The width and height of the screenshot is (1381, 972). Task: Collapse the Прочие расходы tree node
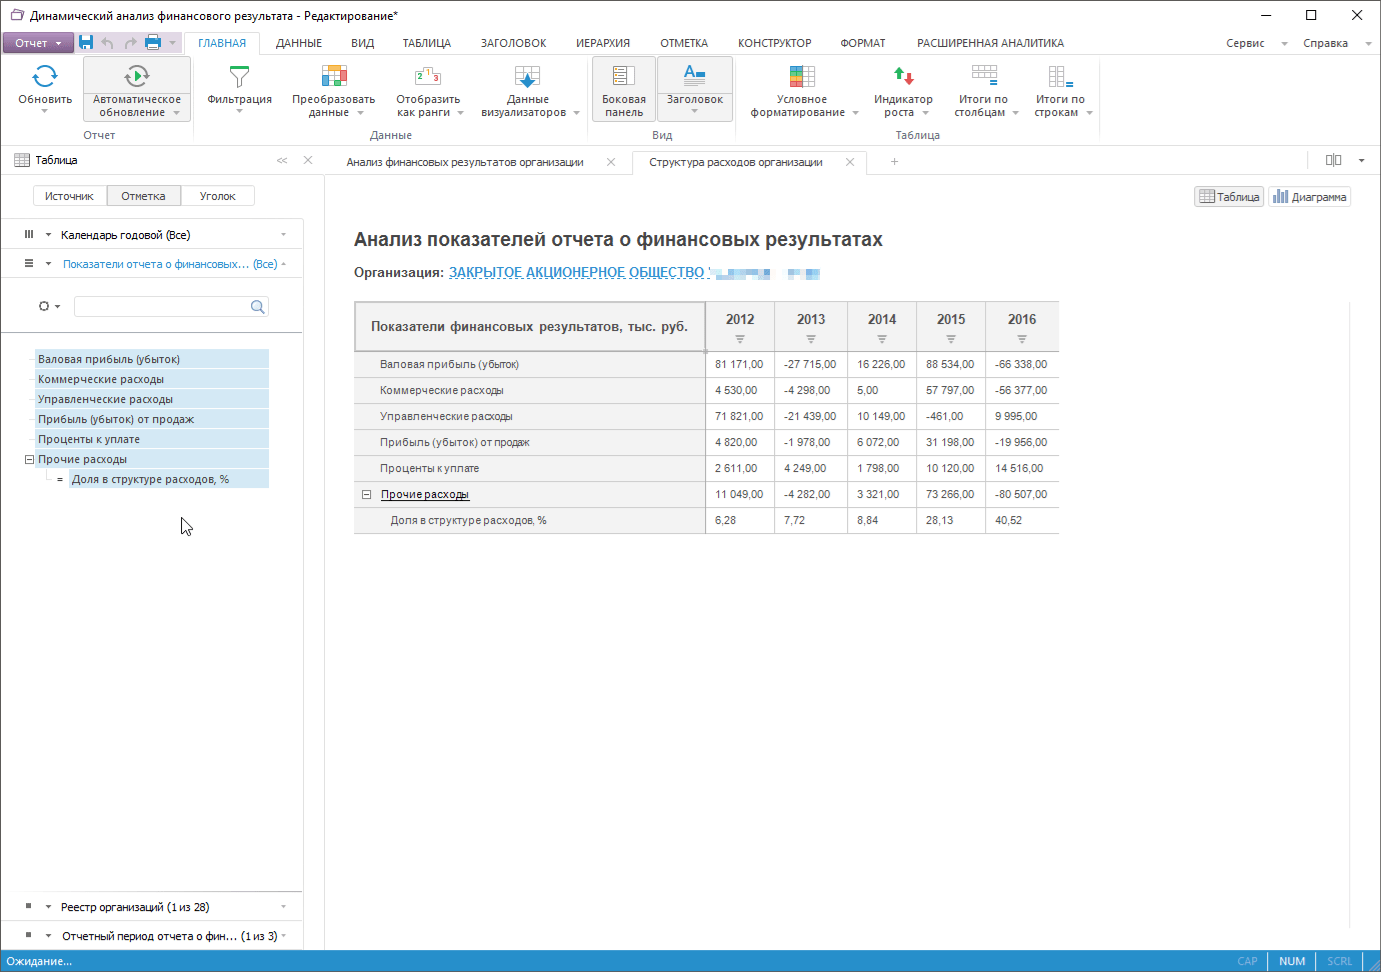29,460
